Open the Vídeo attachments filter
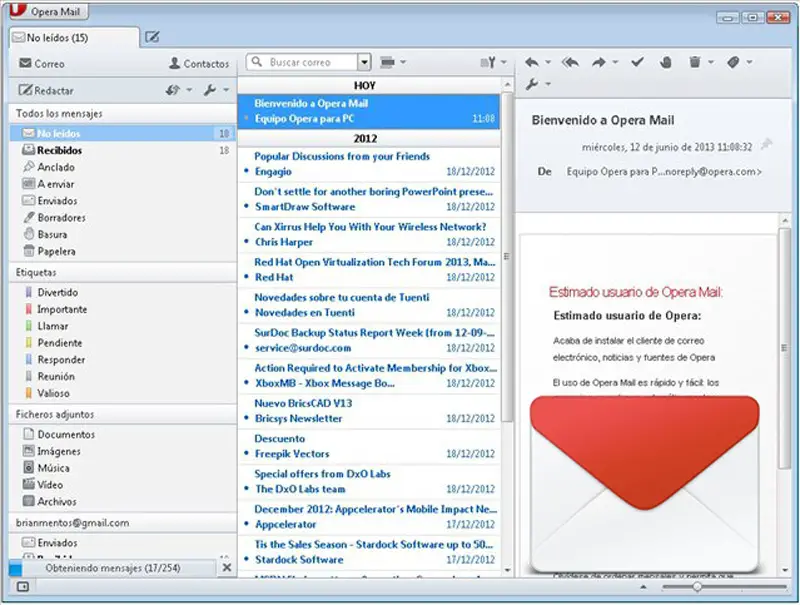 coord(122,485)
